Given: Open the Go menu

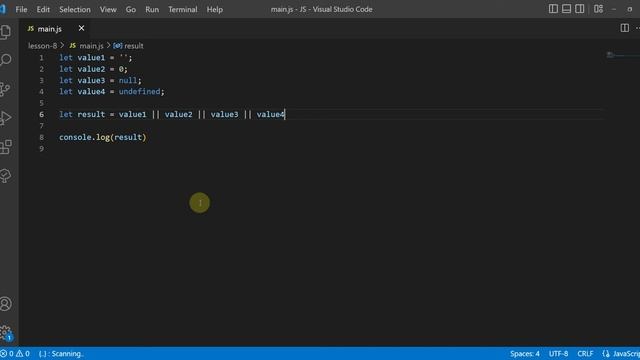Looking at the screenshot, I should pos(131,9).
